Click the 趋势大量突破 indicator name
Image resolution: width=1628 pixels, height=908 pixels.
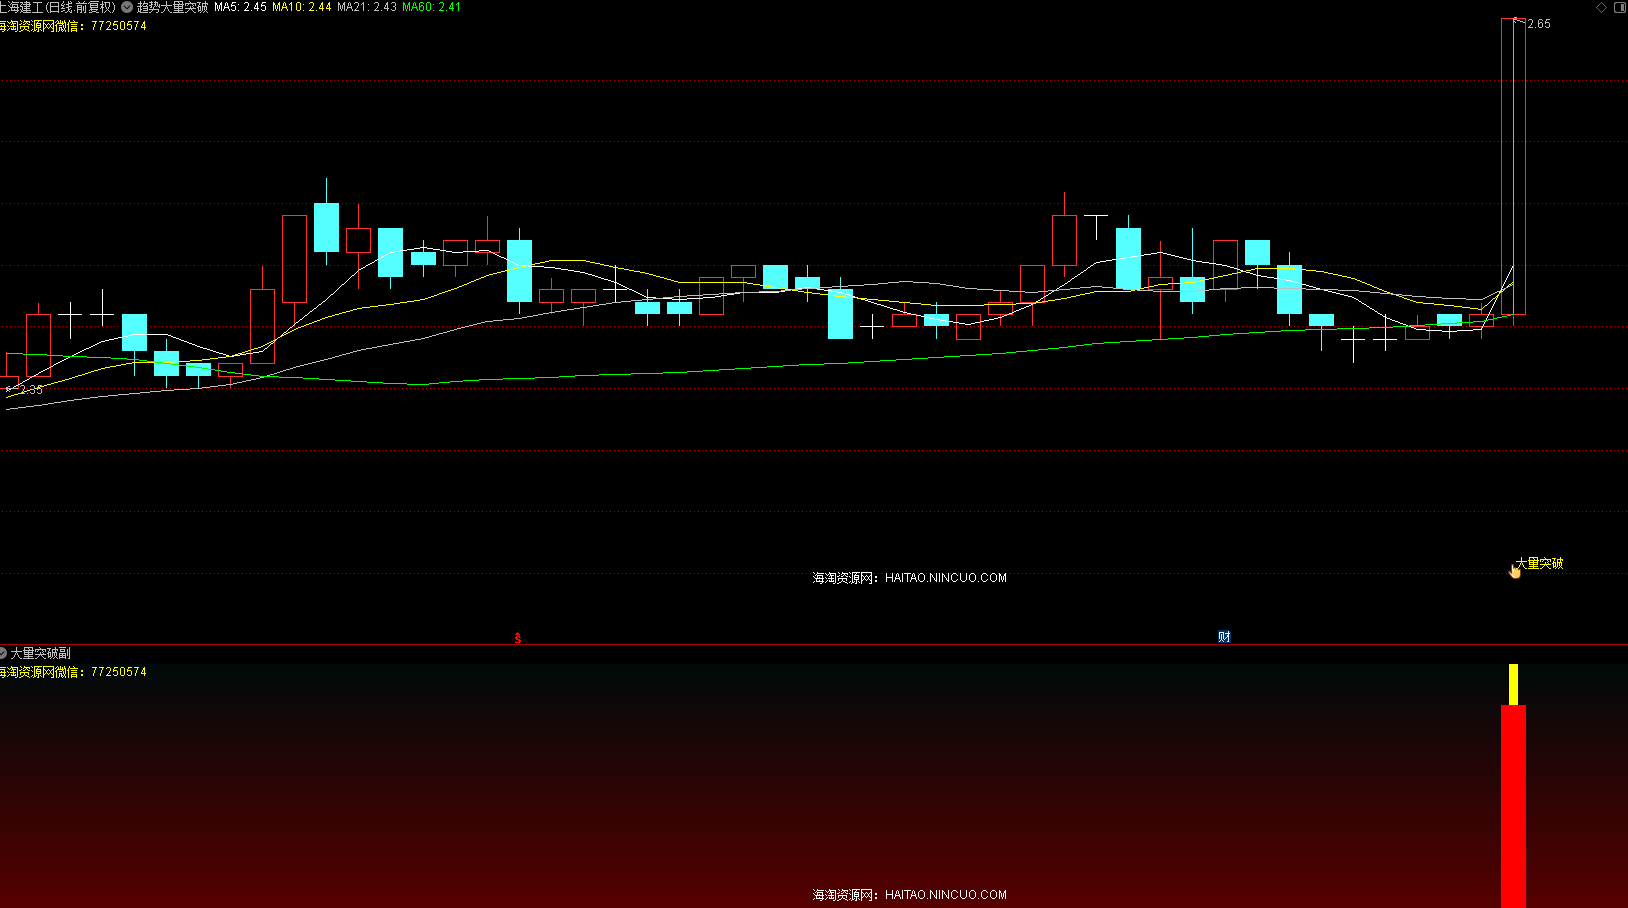tap(173, 7)
